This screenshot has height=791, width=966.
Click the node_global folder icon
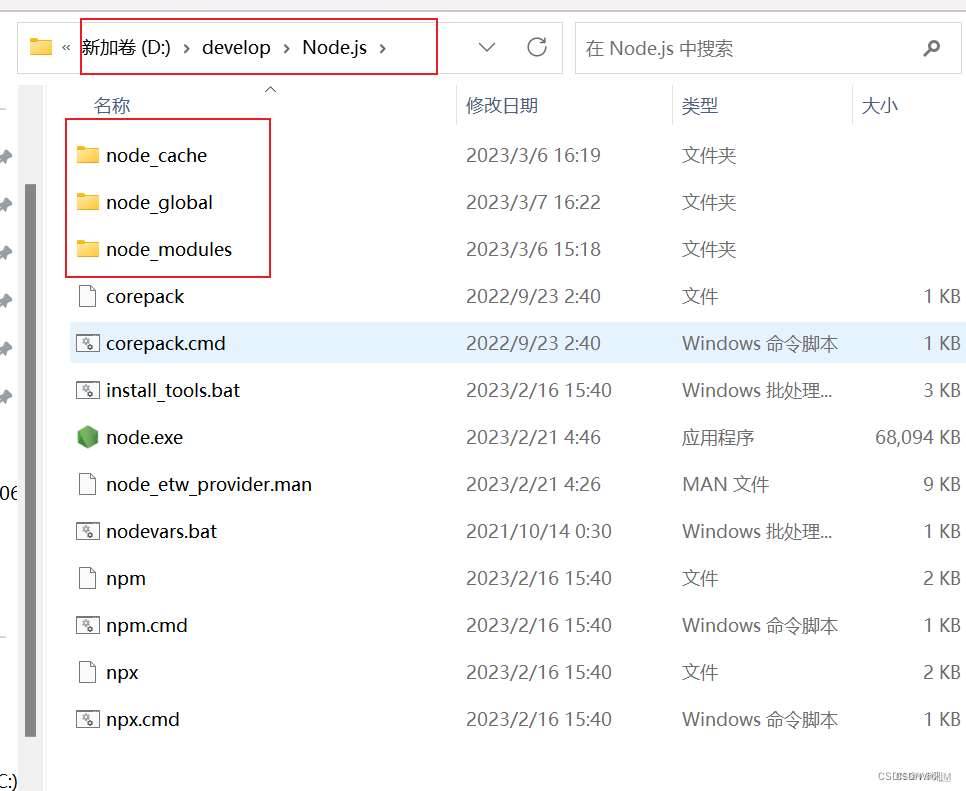pos(87,201)
